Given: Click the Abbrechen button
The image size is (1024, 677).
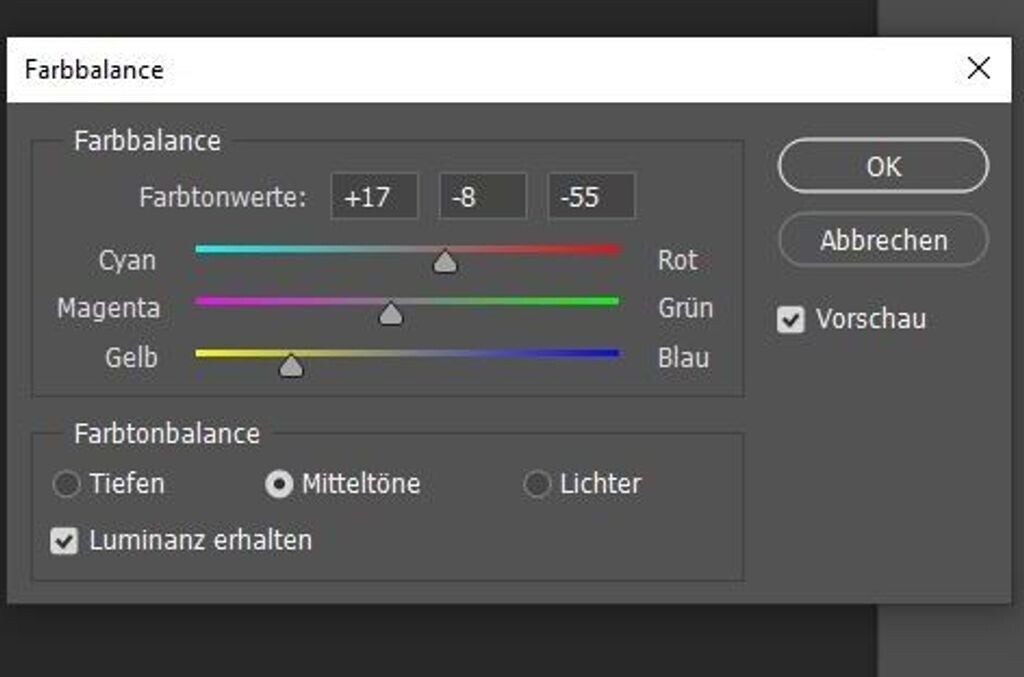Looking at the screenshot, I should pos(882,240).
